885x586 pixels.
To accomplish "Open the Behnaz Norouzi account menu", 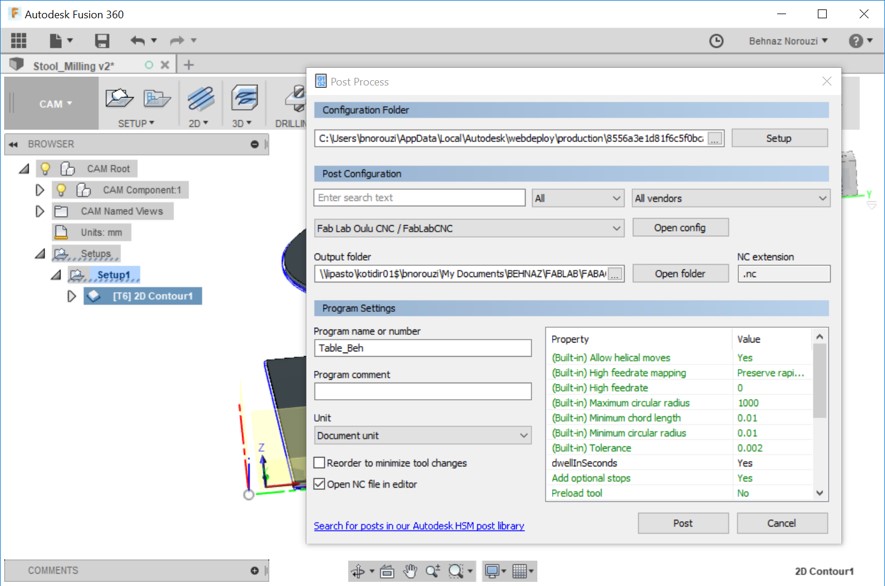I will click(788, 41).
